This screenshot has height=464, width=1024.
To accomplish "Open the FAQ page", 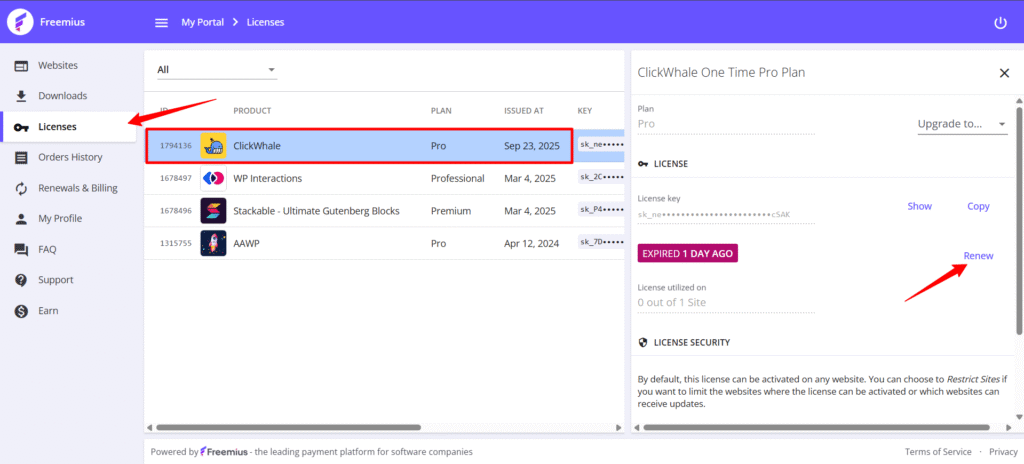I will click(68, 250).
